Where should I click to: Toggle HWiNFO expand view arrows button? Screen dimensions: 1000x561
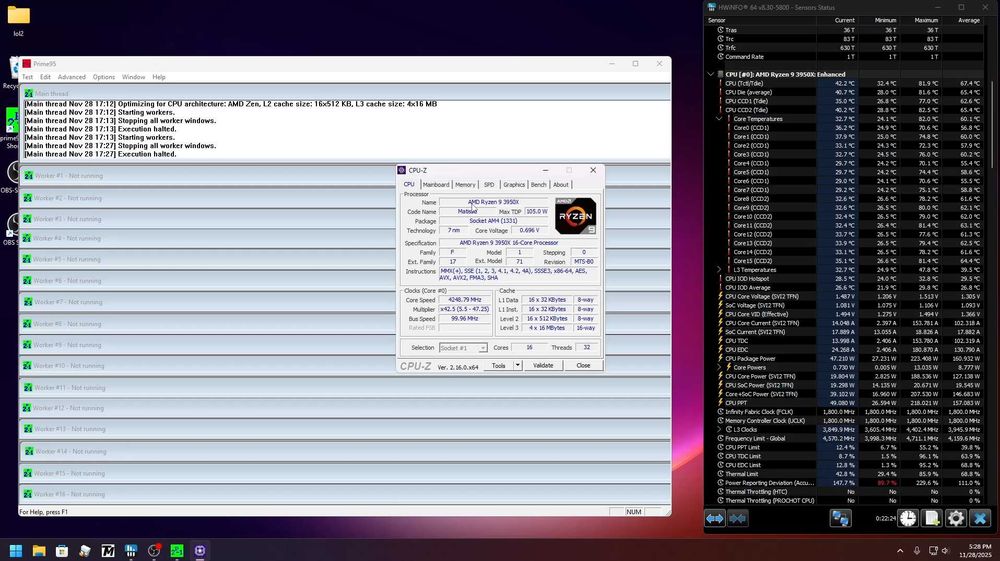(x=715, y=518)
